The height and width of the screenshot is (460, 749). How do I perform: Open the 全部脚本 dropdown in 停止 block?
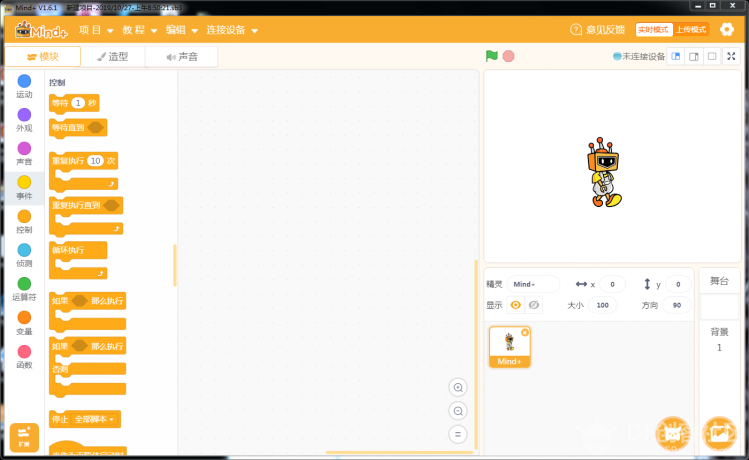point(94,419)
